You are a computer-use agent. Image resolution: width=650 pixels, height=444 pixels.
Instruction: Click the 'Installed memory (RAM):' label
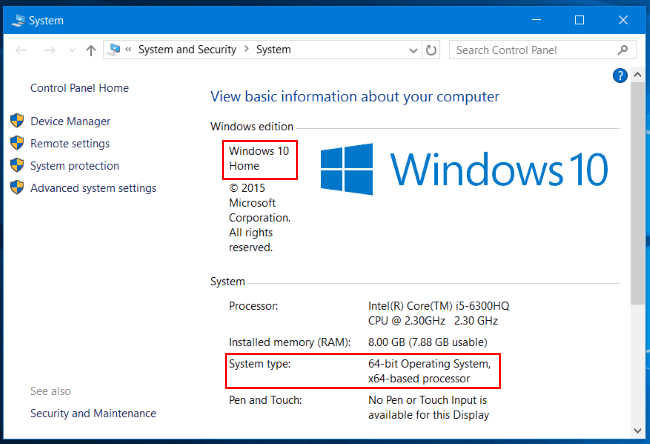[289, 342]
